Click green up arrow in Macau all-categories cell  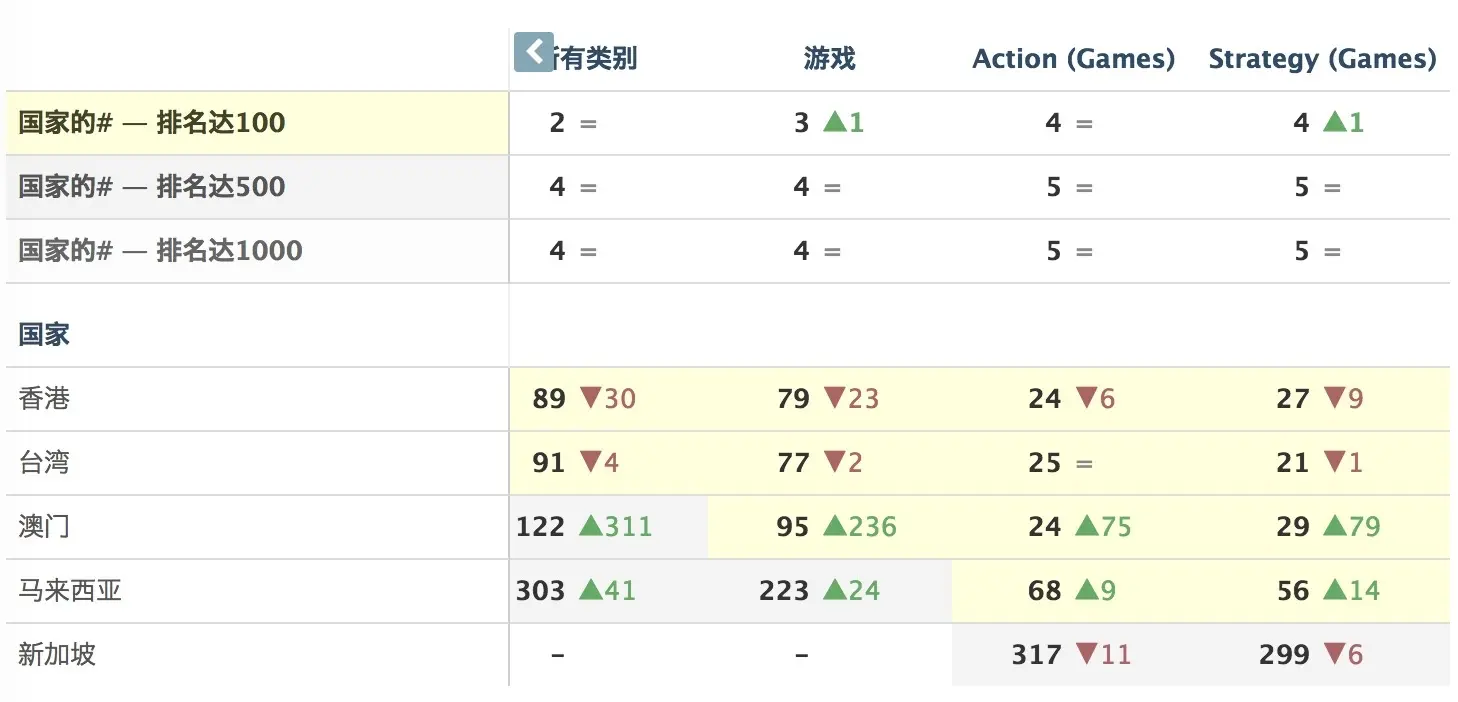click(x=591, y=526)
